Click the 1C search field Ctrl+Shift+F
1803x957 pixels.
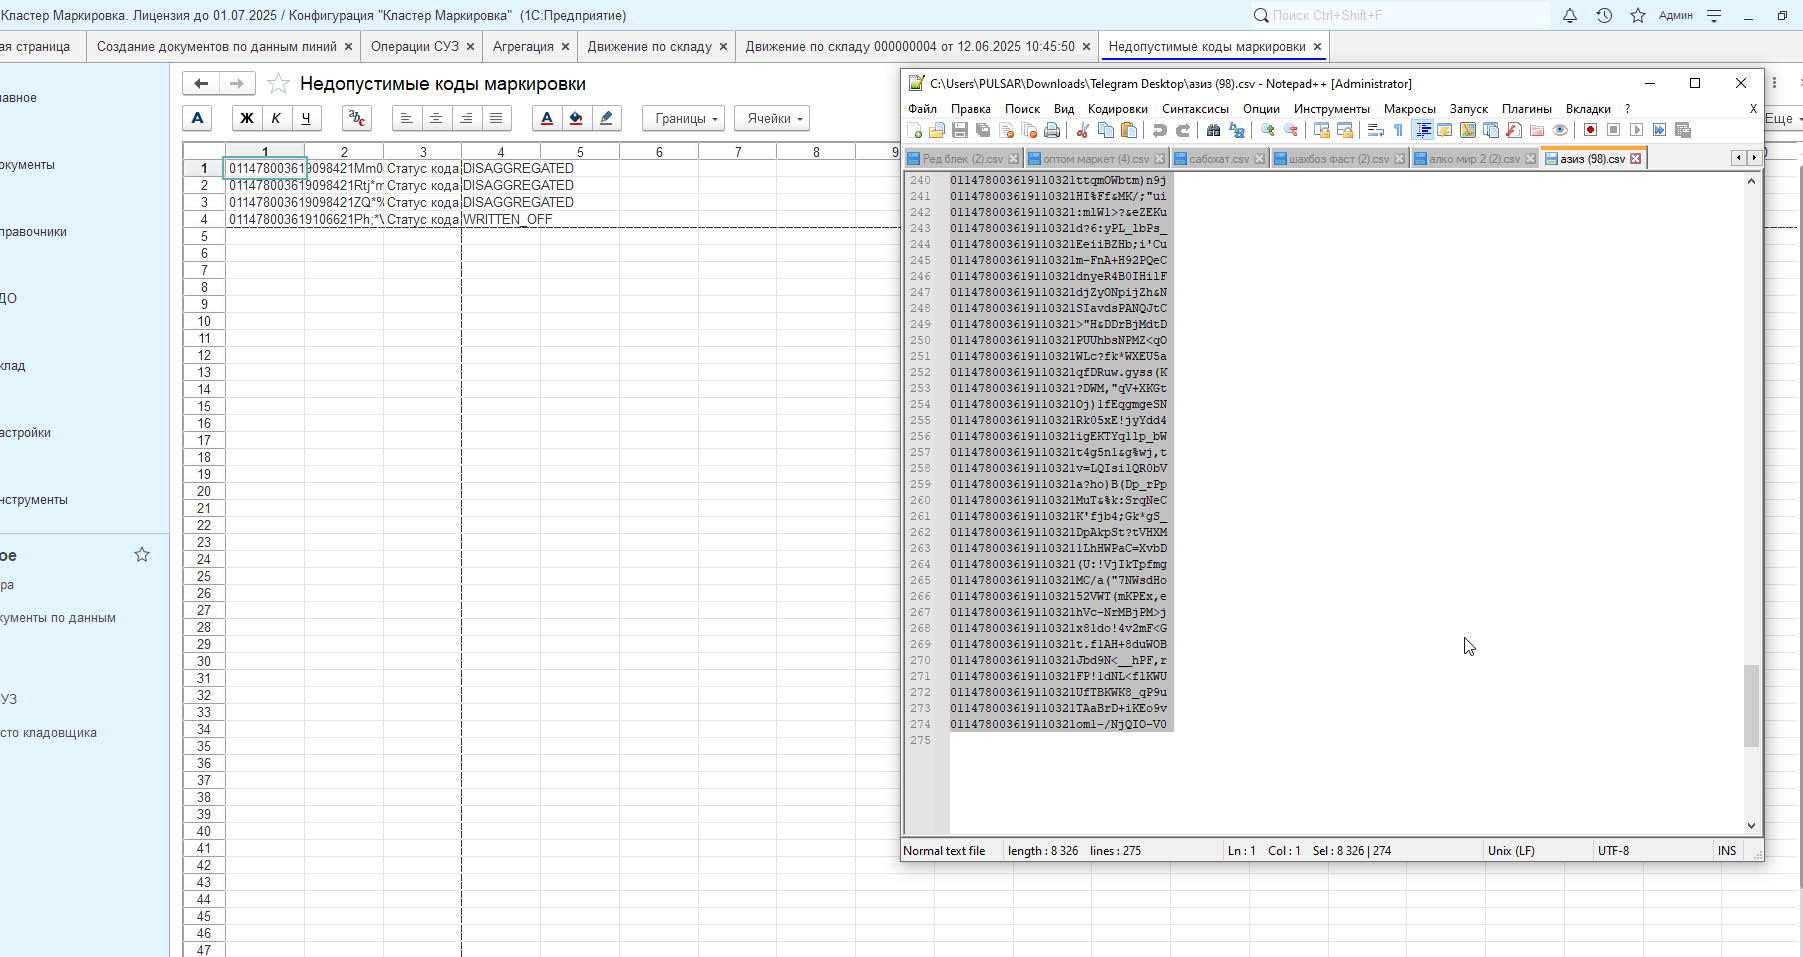pos(1400,15)
